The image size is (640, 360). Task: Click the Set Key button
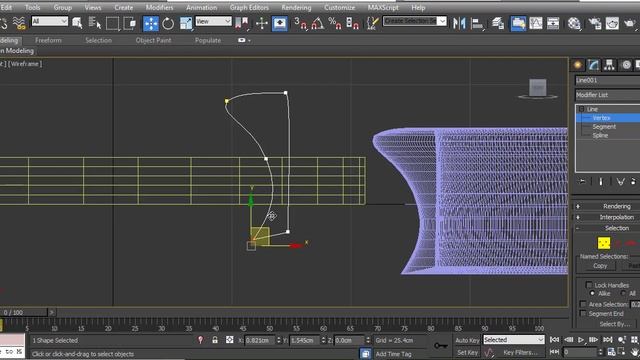pos(467,352)
